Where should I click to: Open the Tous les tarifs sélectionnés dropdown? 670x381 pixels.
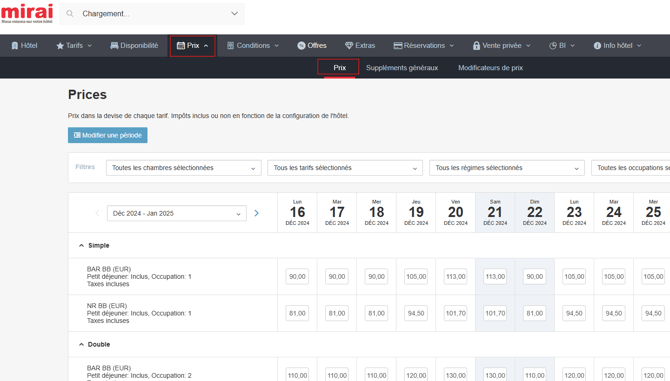pyautogui.click(x=345, y=168)
